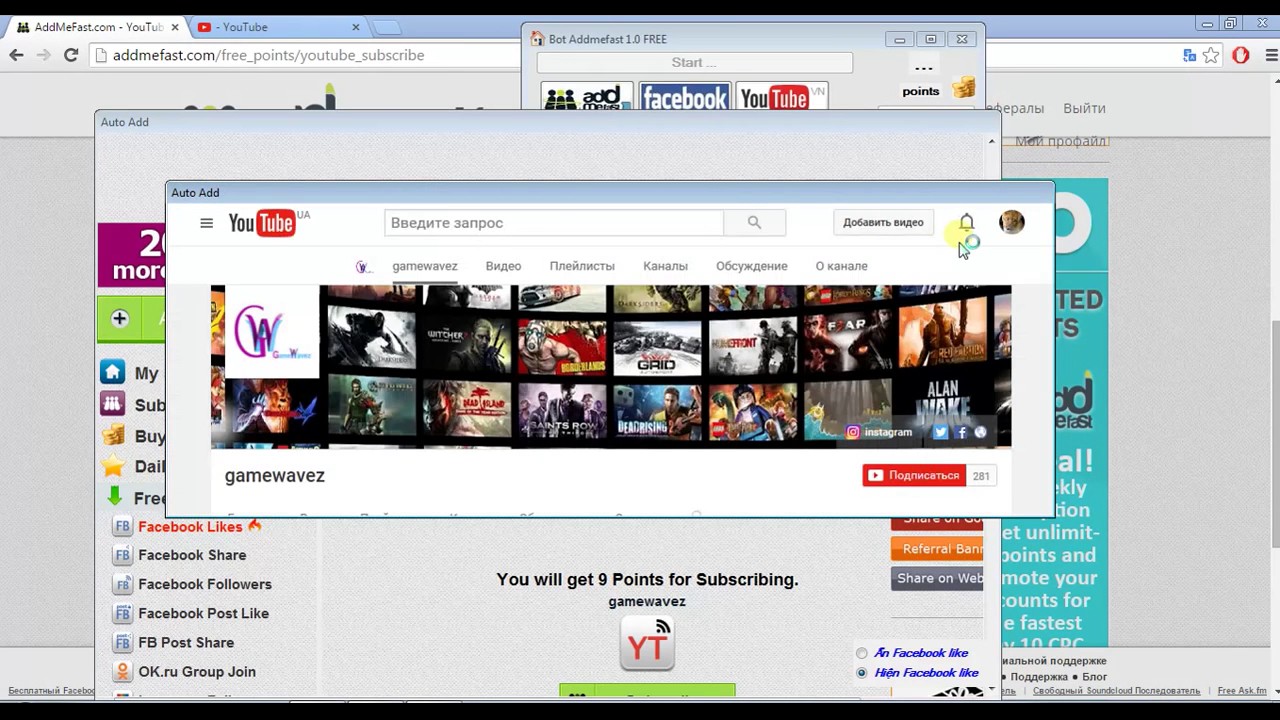This screenshot has width=1280, height=720.
Task: Open OK.ru Group Join in the sidebar
Action: tap(197, 672)
